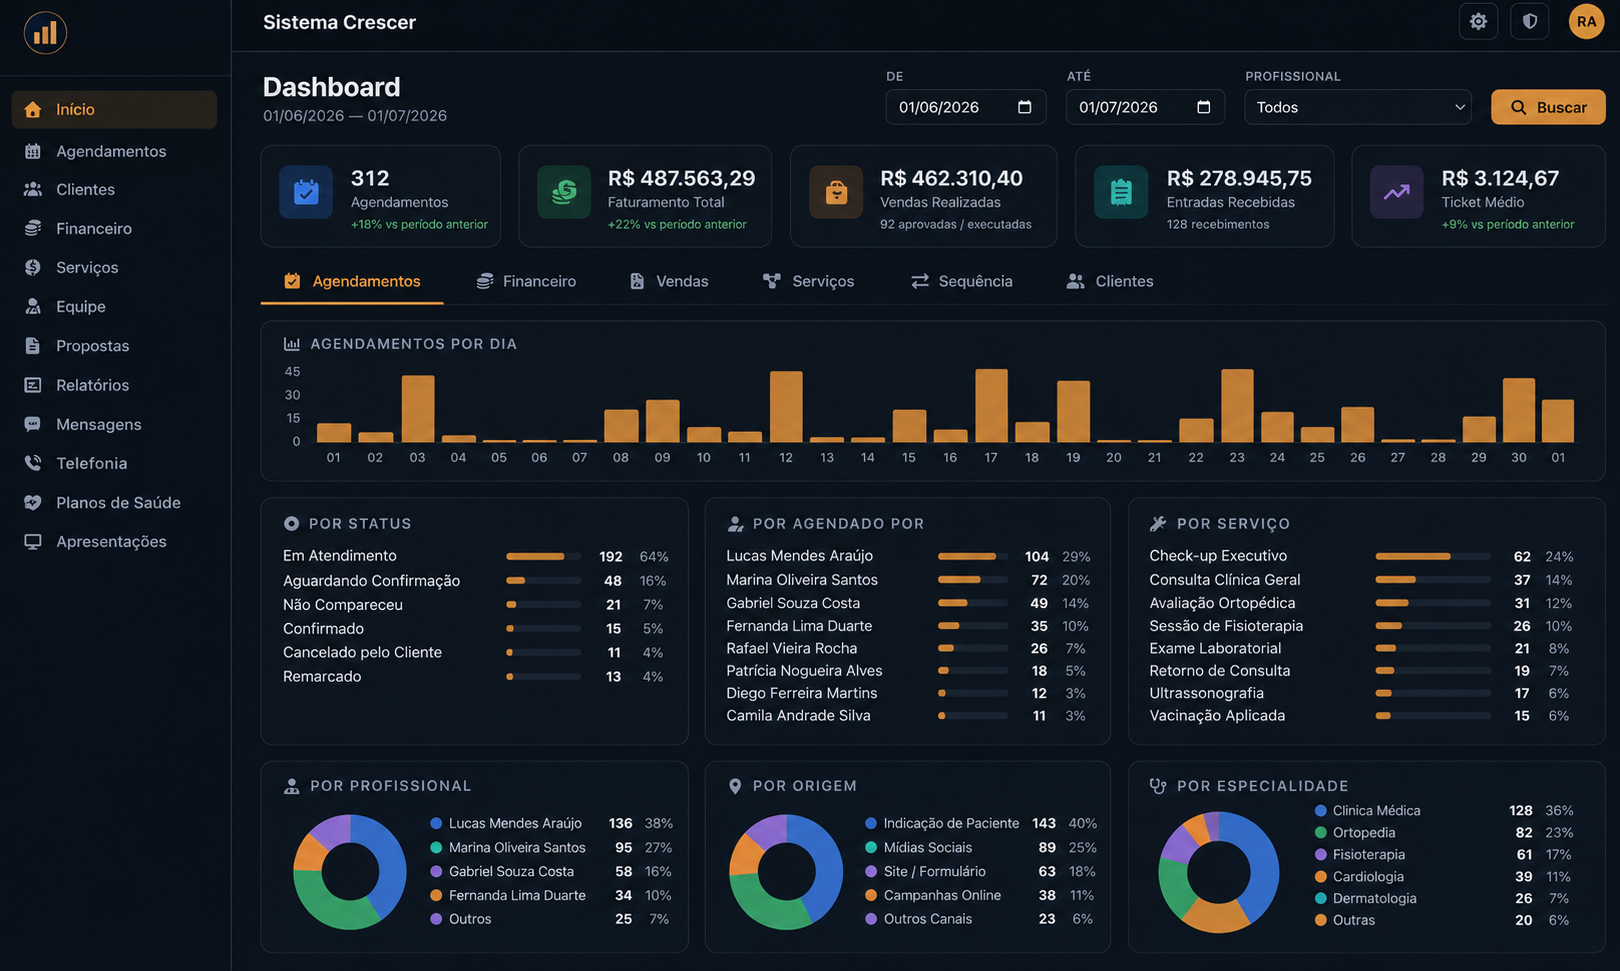Click the Serviços dollar icon in sidebar
The image size is (1620, 971).
click(x=33, y=267)
